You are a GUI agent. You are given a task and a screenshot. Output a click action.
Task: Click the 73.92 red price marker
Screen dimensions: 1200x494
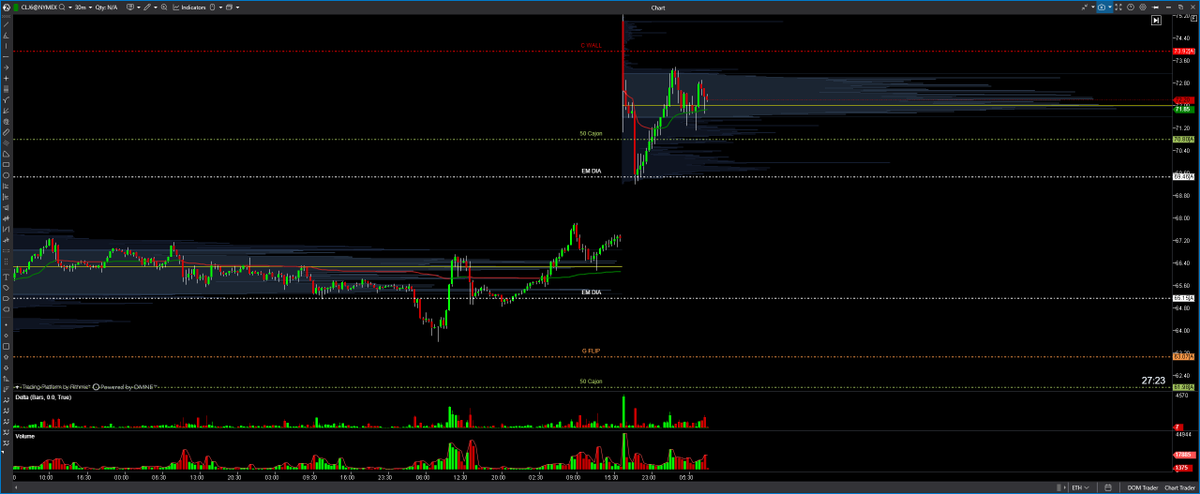[1184, 50]
